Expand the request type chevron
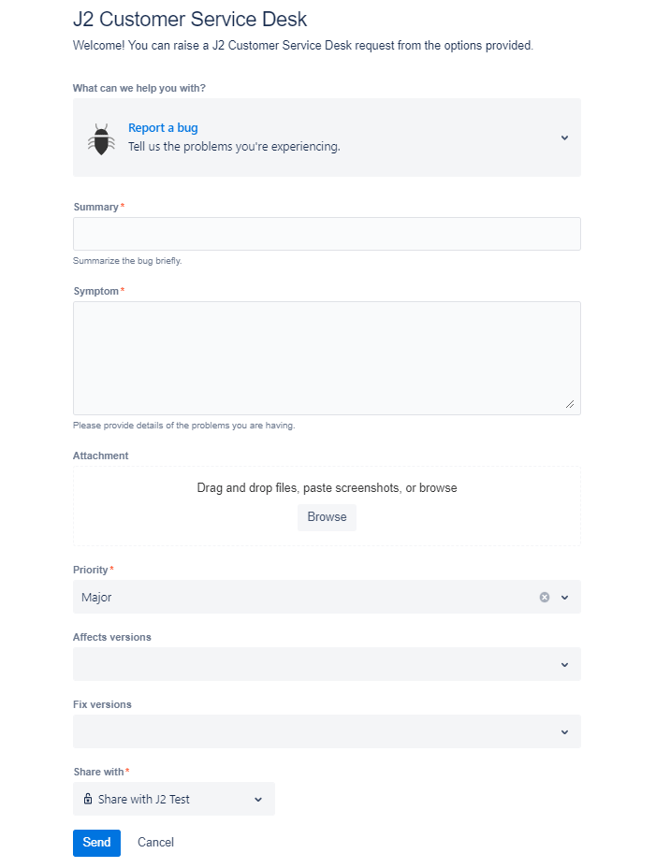670x868 pixels. [564, 138]
